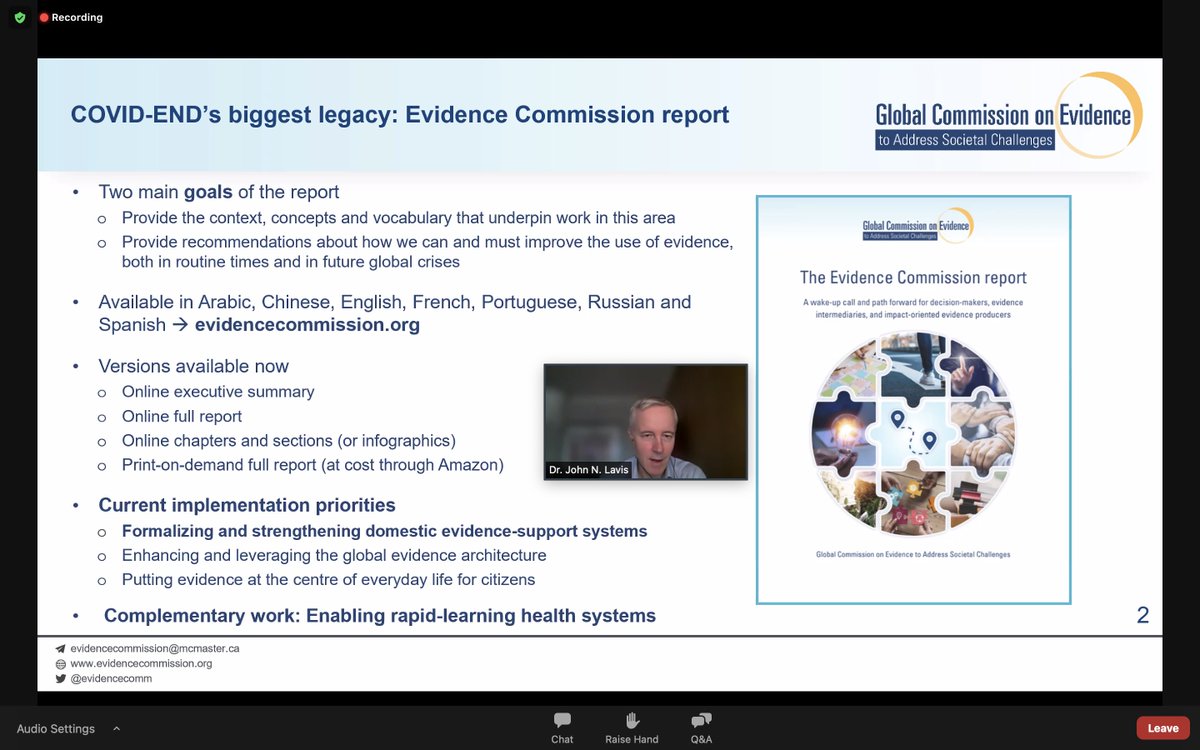Click 'Available in Arabic, Chinese, English' bullet
This screenshot has width=1200, height=750.
[x=394, y=313]
